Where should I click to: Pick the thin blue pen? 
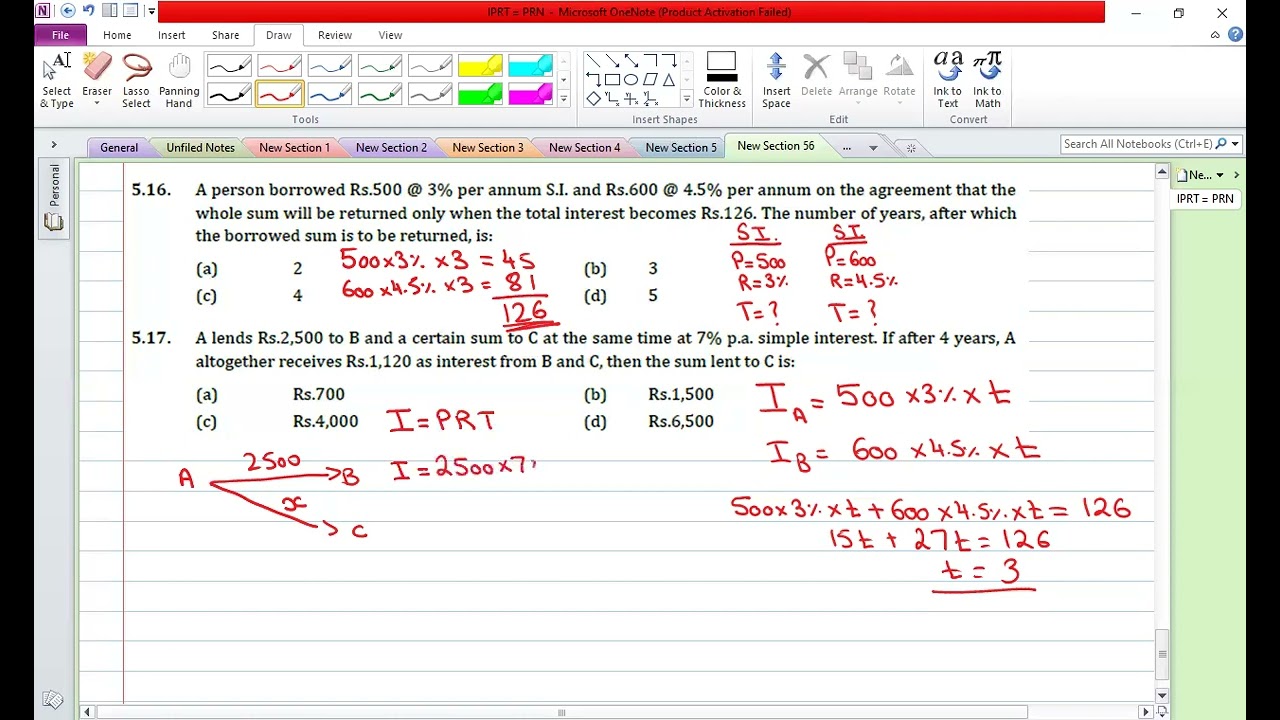[329, 66]
